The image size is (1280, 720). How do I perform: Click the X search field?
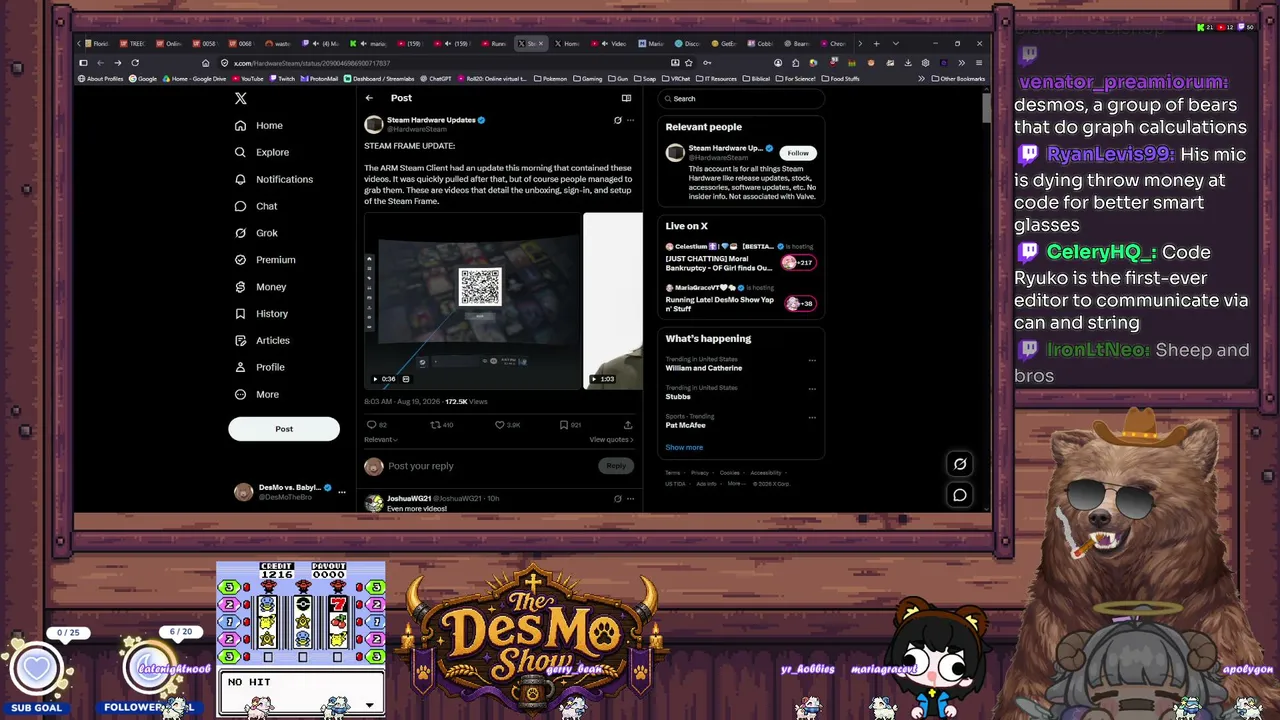741,99
